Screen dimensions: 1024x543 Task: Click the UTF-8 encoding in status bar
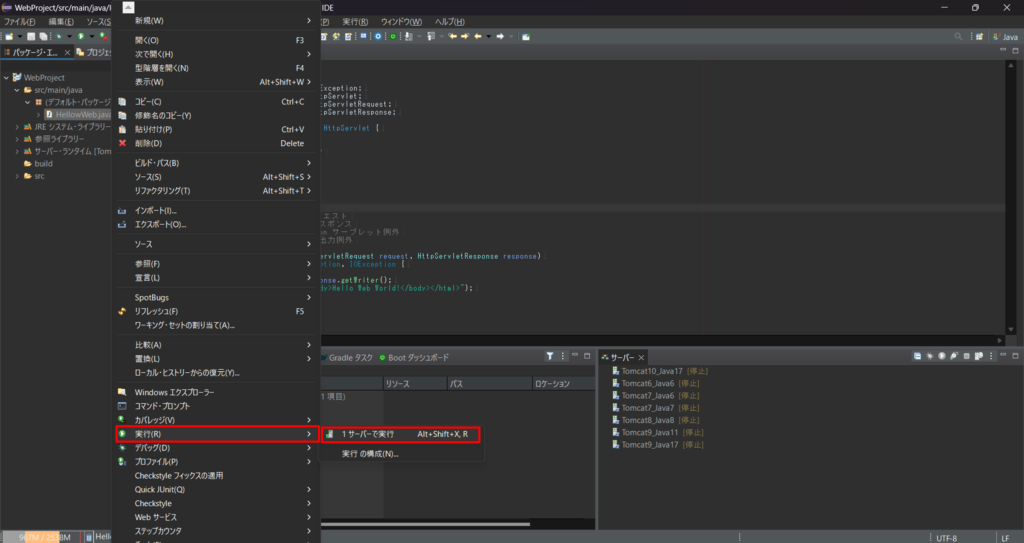click(x=946, y=537)
